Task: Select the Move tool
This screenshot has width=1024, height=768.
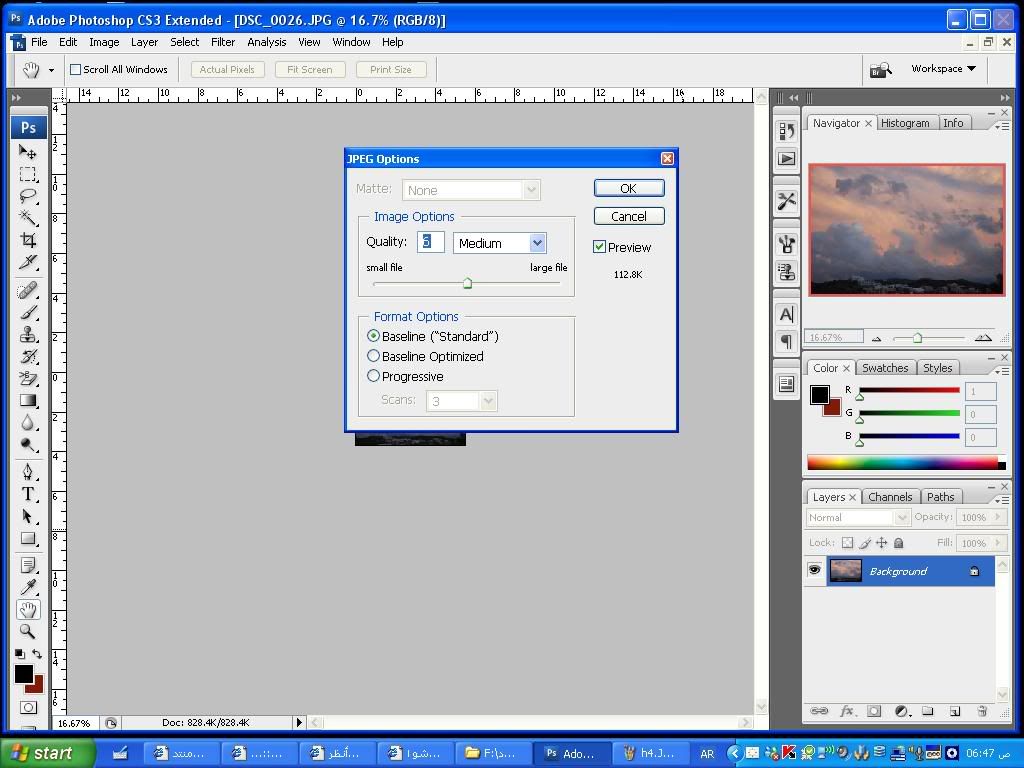Action: coord(28,152)
